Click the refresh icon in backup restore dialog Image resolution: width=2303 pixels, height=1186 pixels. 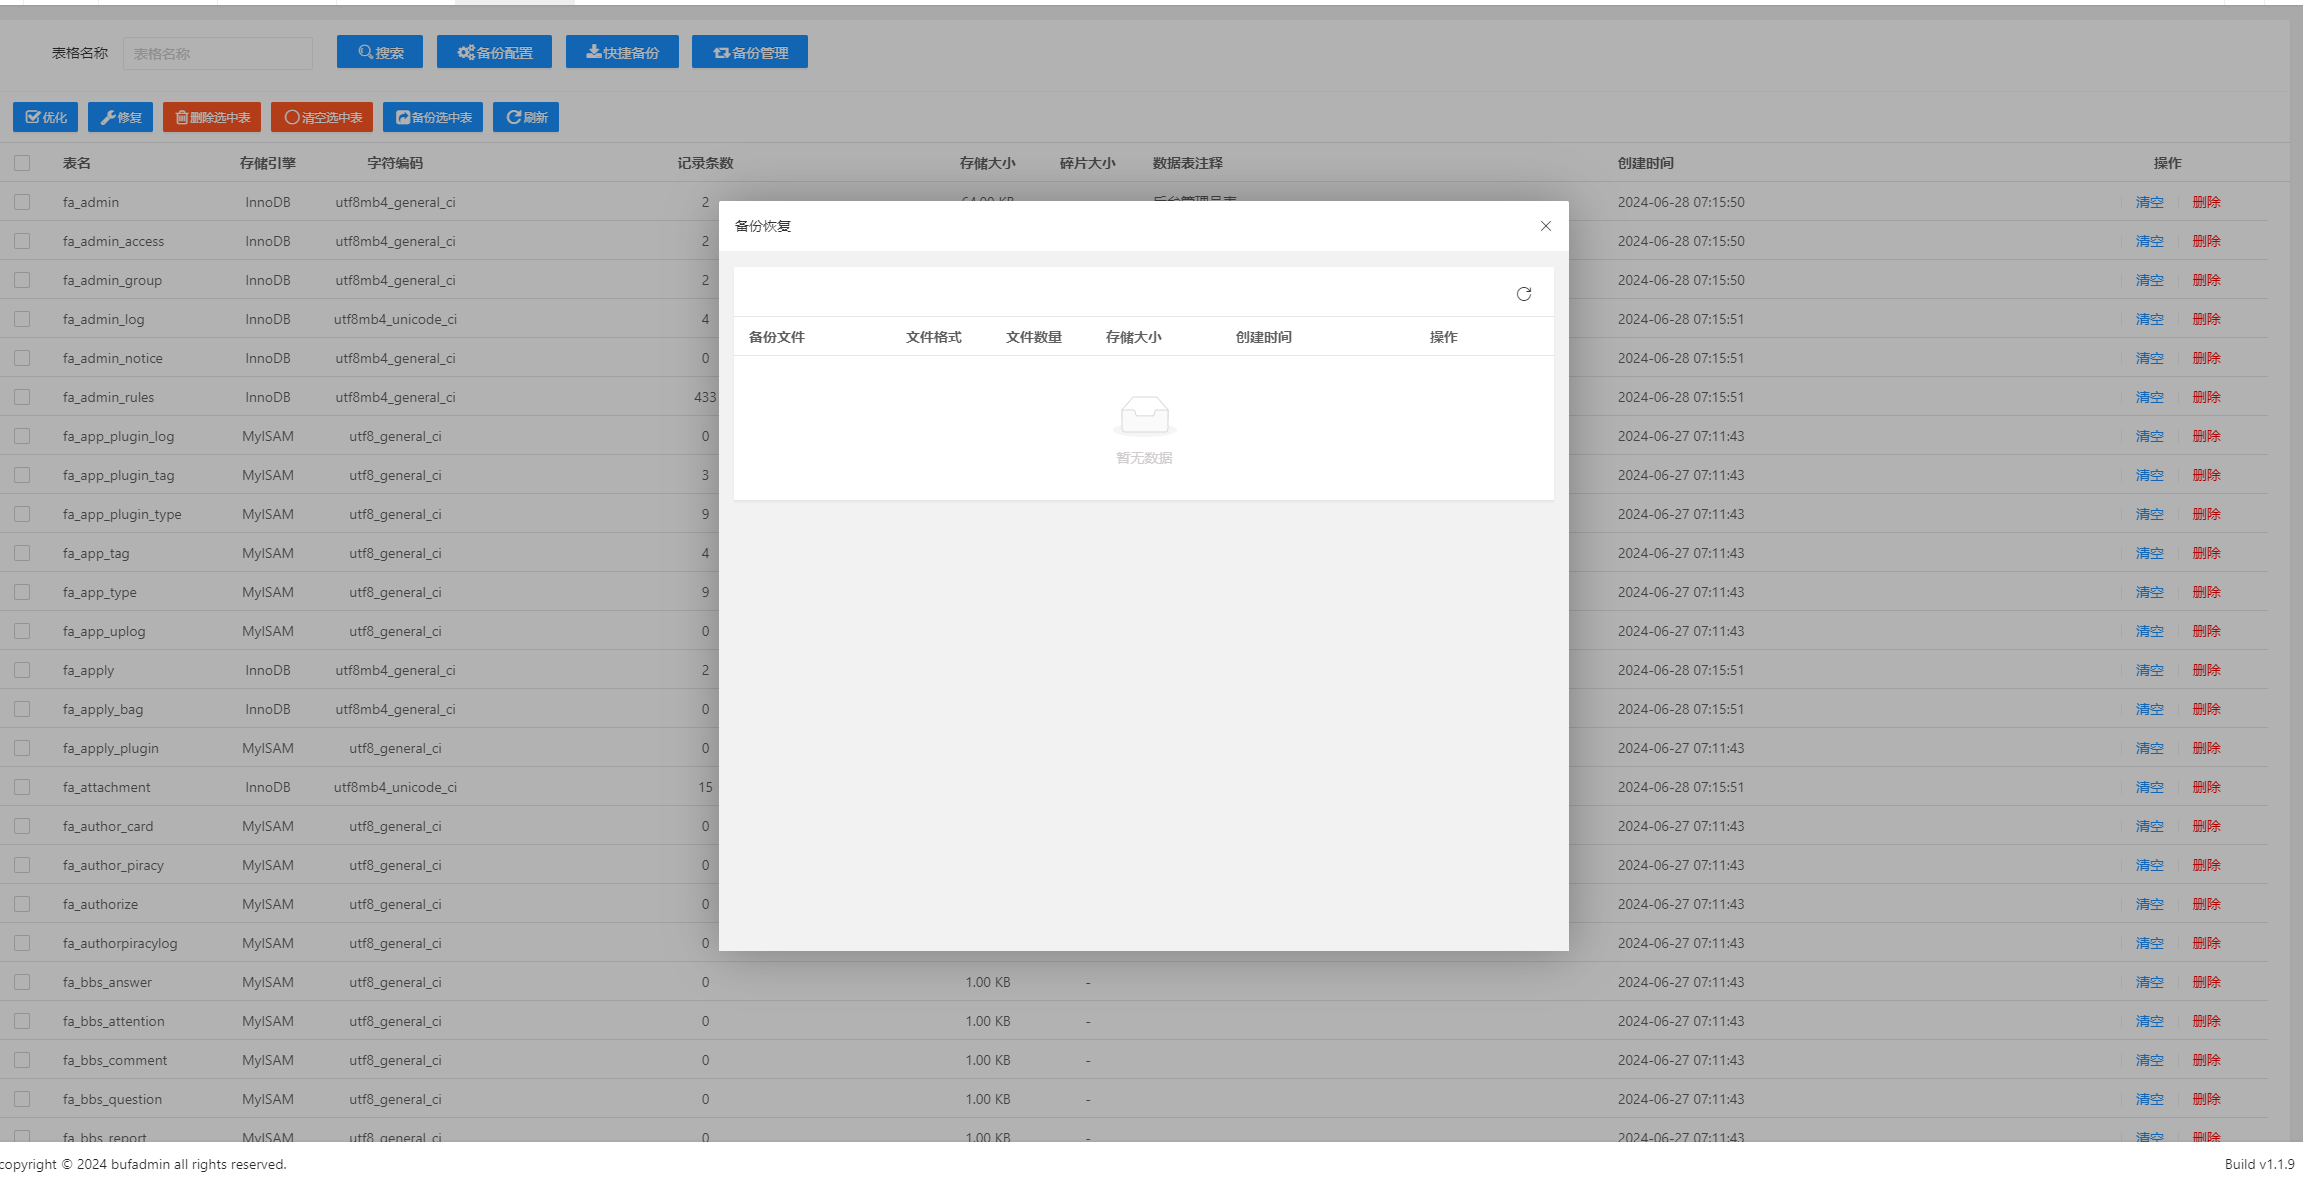pos(1523,294)
